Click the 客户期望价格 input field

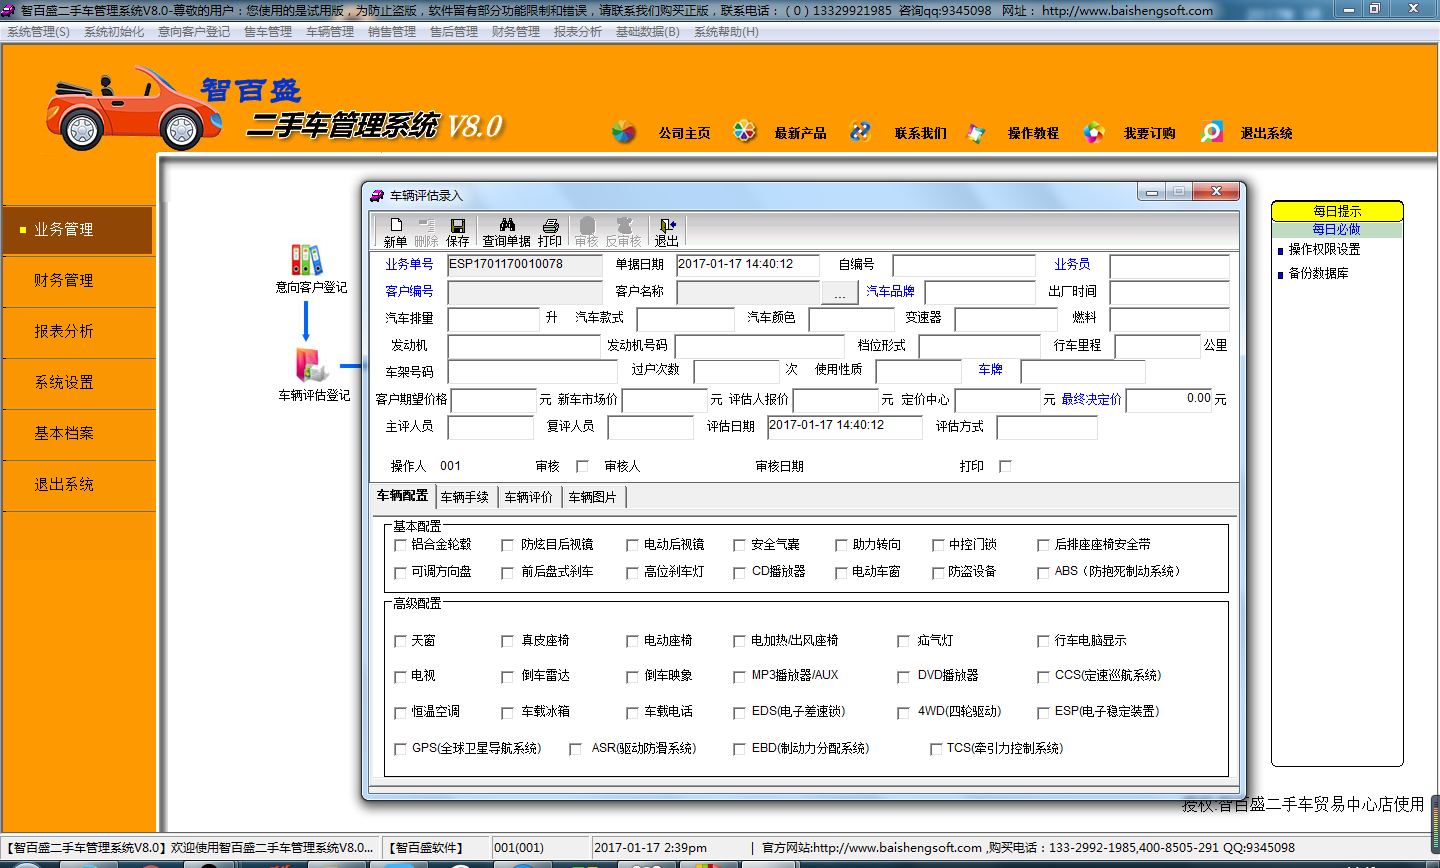(493, 400)
